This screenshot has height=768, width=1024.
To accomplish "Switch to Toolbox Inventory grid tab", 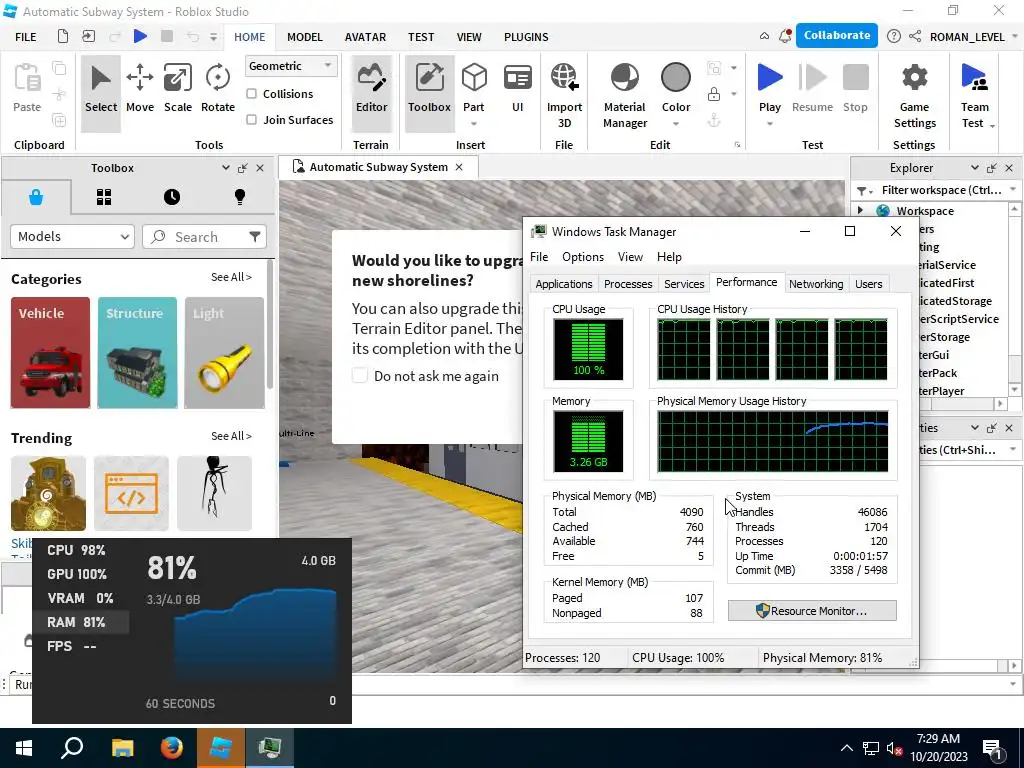I will [x=104, y=197].
